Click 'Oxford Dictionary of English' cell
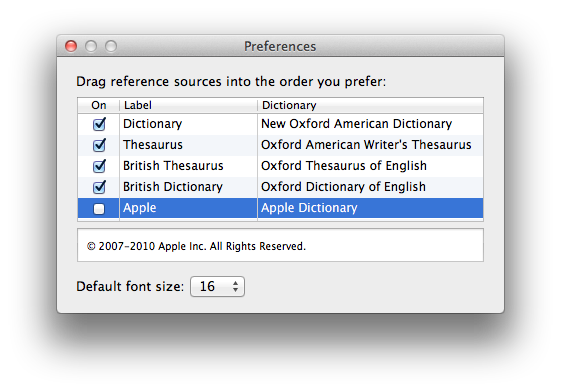The height and width of the screenshot is (392, 561). (x=370, y=187)
